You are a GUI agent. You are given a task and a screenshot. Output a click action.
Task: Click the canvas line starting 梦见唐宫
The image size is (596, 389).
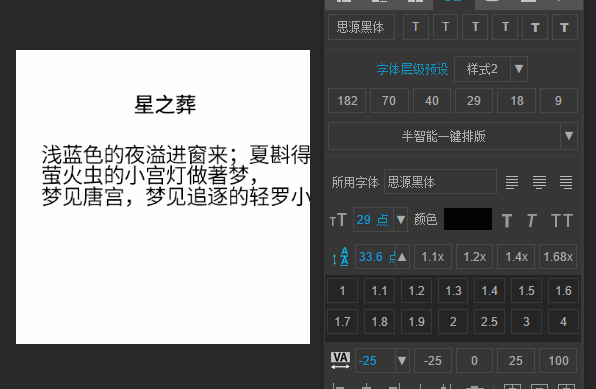[176, 197]
